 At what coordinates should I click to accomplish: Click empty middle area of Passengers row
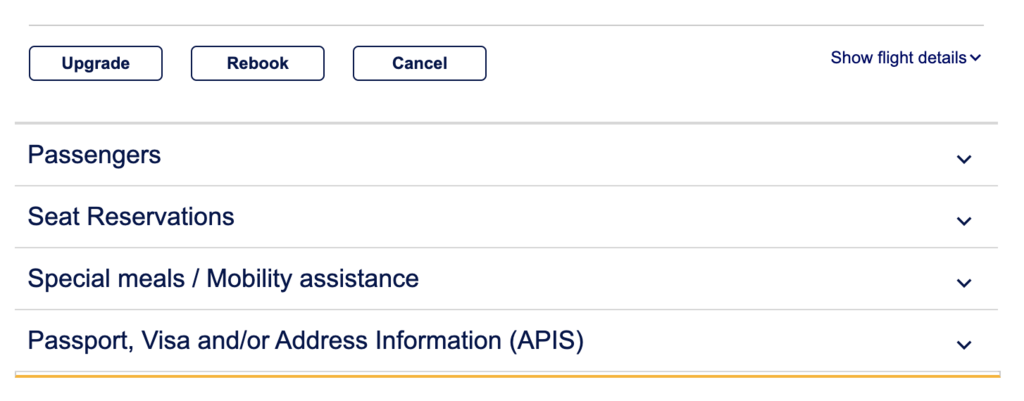tap(550, 155)
